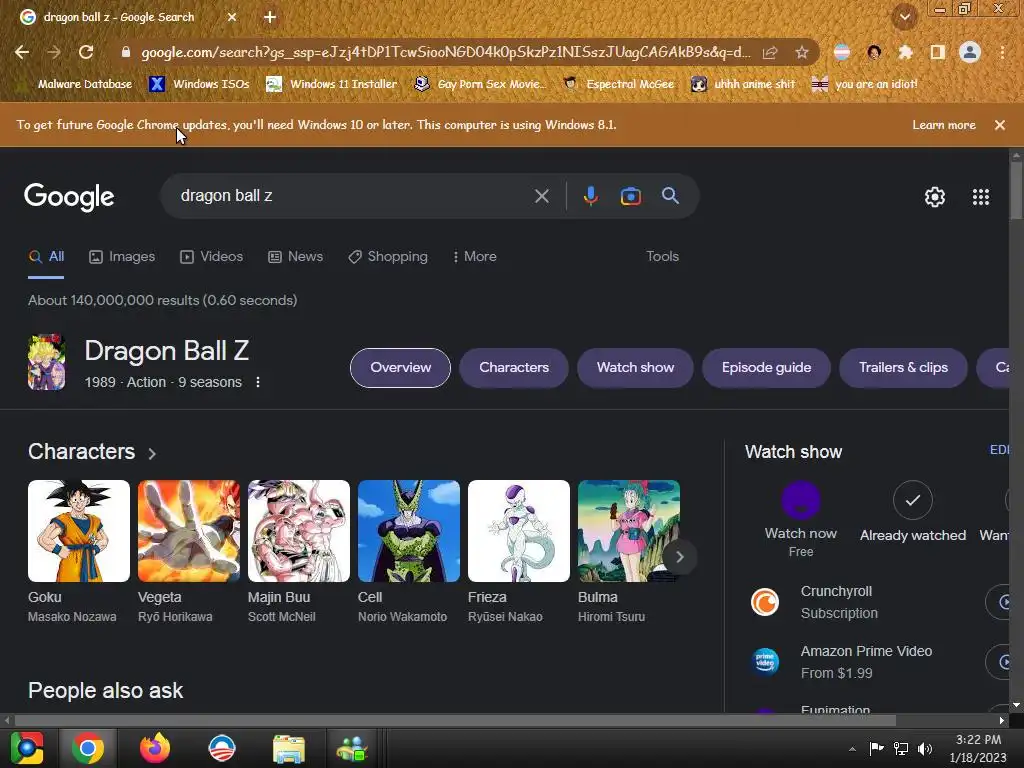Open File Explorer from the taskbar
This screenshot has width=1024, height=768.
pyautogui.click(x=289, y=748)
